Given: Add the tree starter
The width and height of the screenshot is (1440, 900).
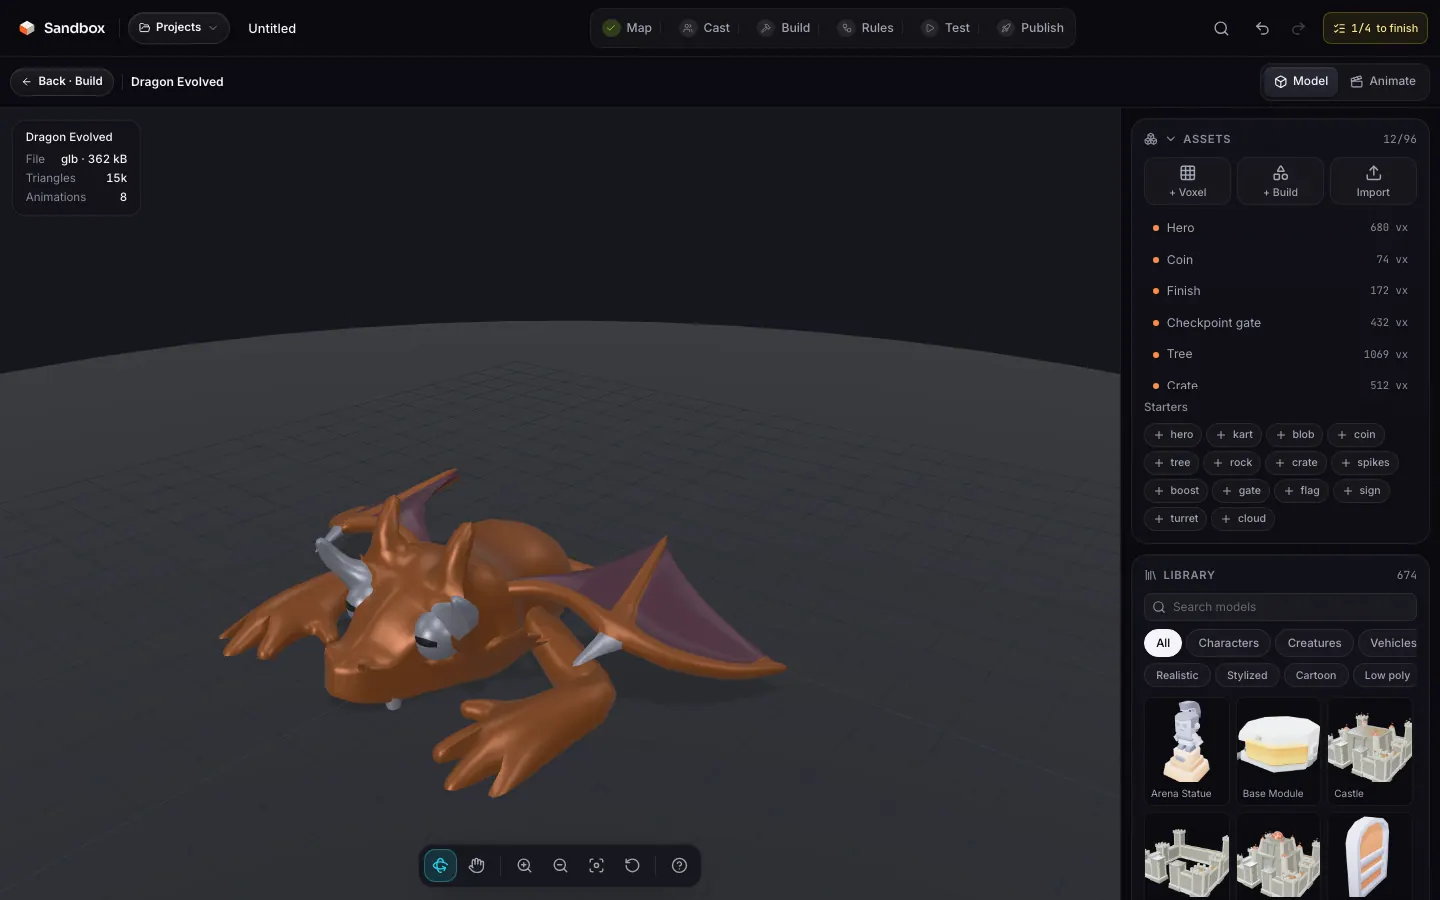Looking at the screenshot, I should click(x=1172, y=463).
